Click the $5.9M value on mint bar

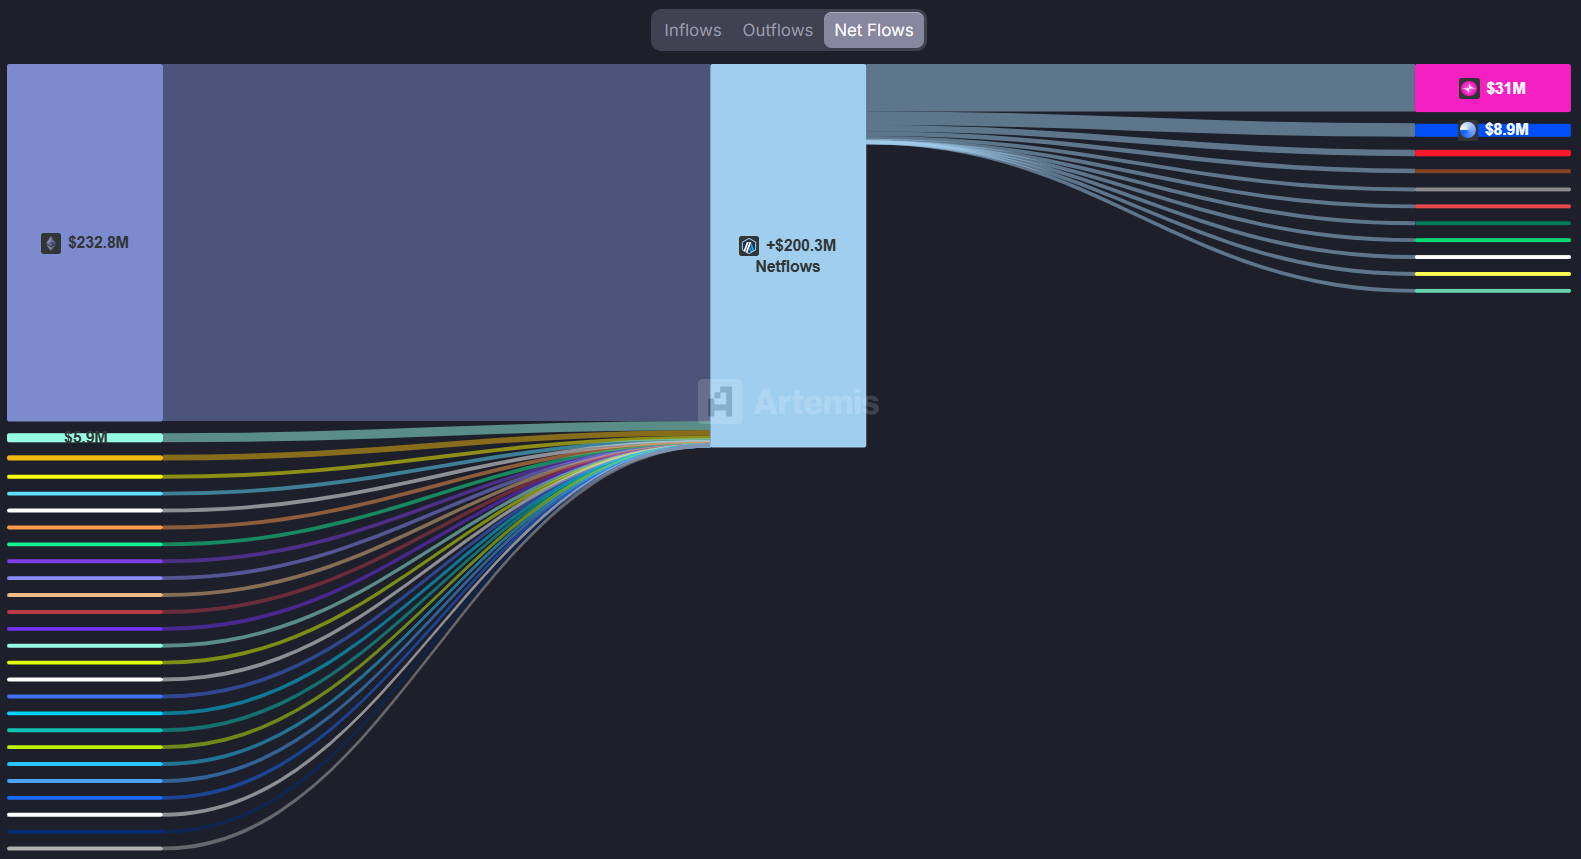(86, 437)
